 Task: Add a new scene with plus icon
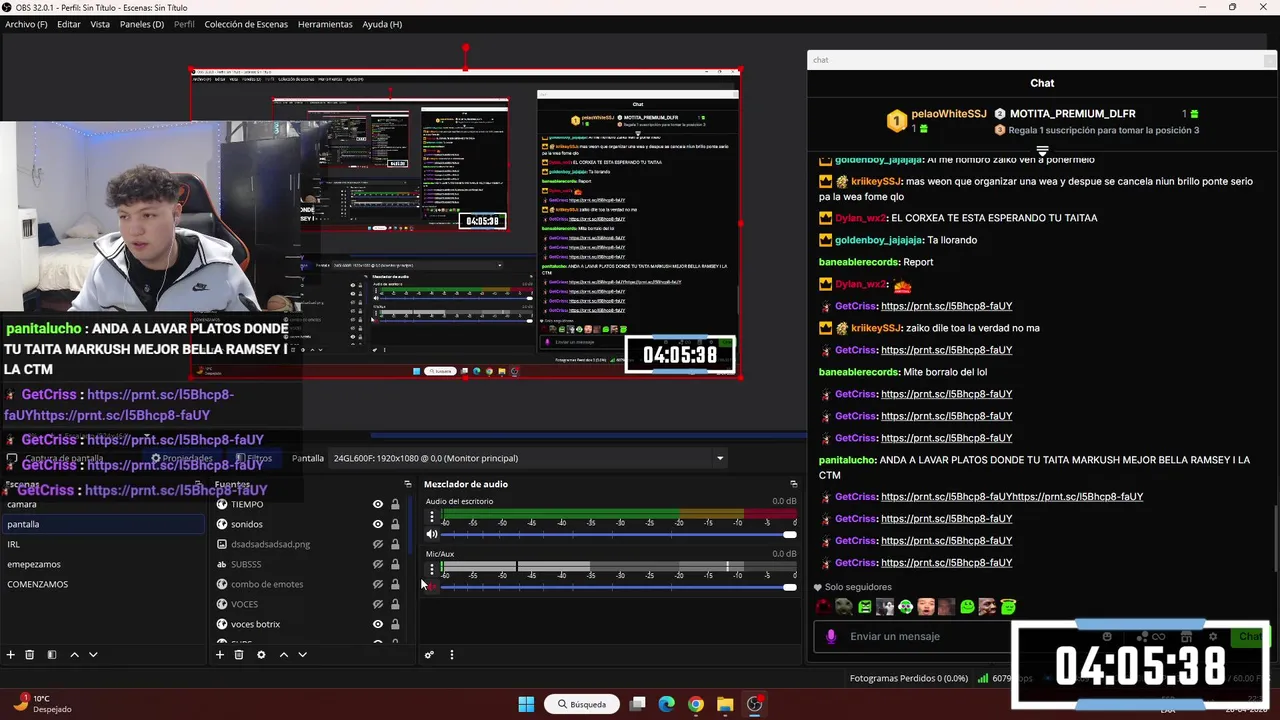(11, 655)
